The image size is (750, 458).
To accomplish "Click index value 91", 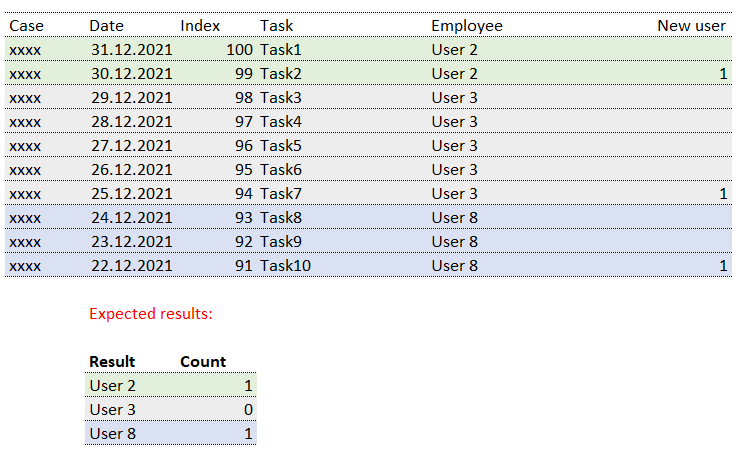I will point(244,265).
